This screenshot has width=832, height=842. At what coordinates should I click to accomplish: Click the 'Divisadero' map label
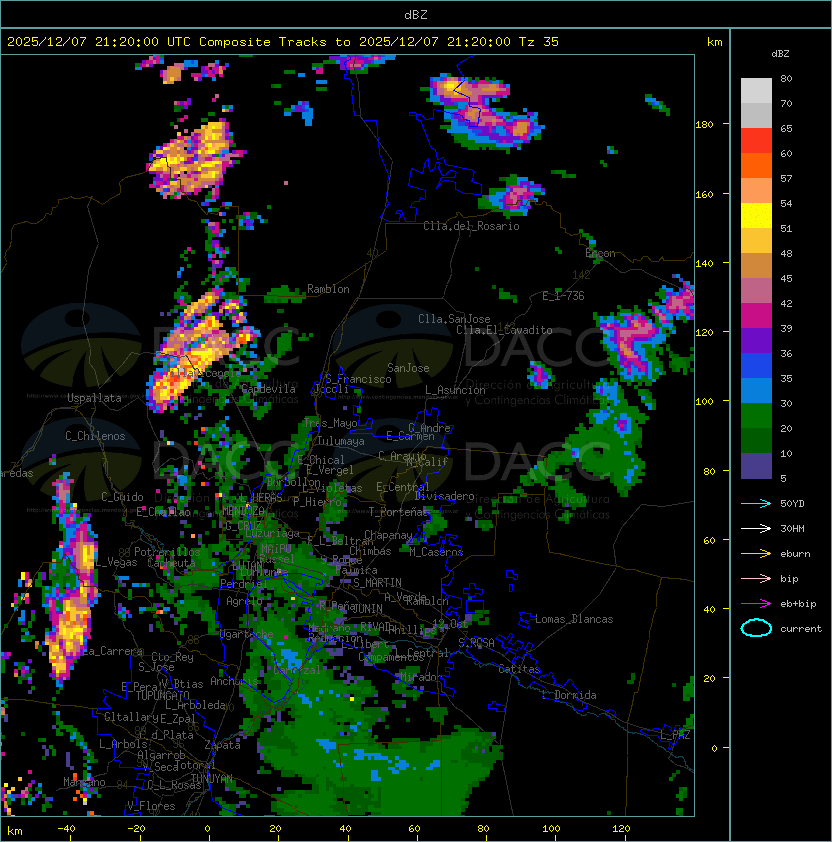[444, 496]
